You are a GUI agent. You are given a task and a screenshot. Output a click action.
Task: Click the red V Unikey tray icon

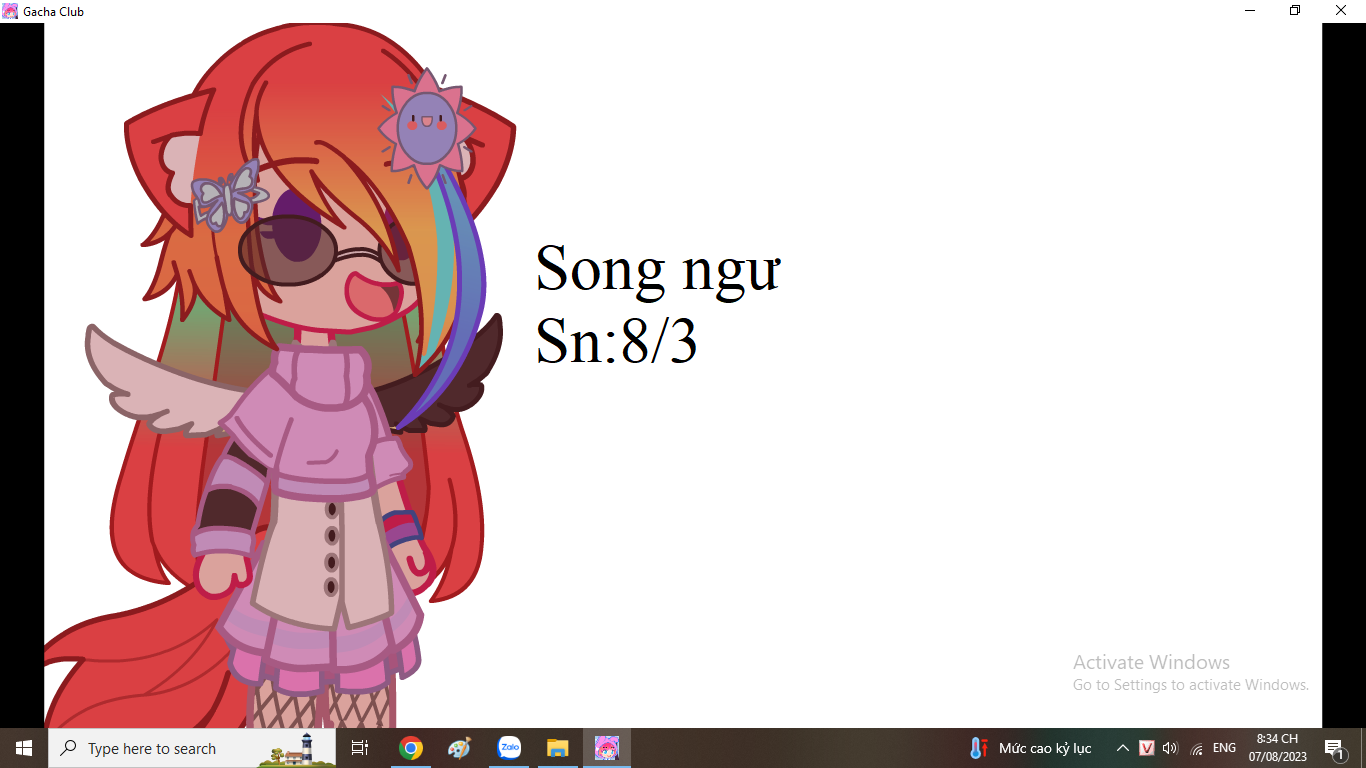coord(1147,748)
